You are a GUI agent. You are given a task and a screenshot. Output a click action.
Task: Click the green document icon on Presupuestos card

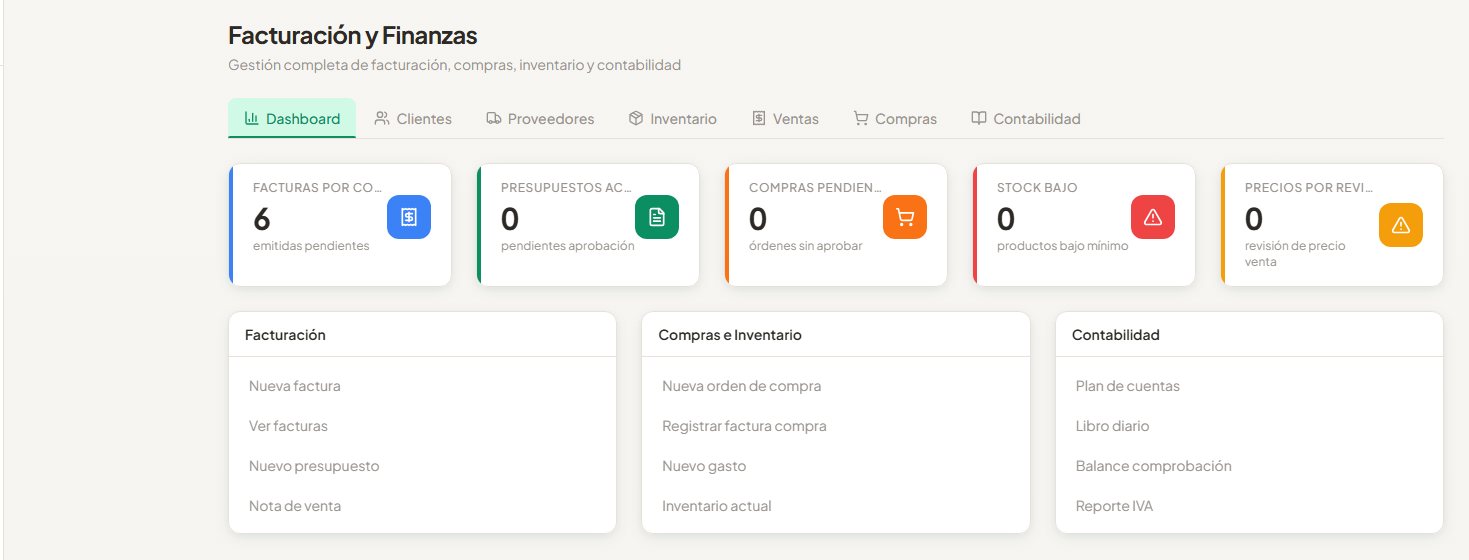pos(657,217)
